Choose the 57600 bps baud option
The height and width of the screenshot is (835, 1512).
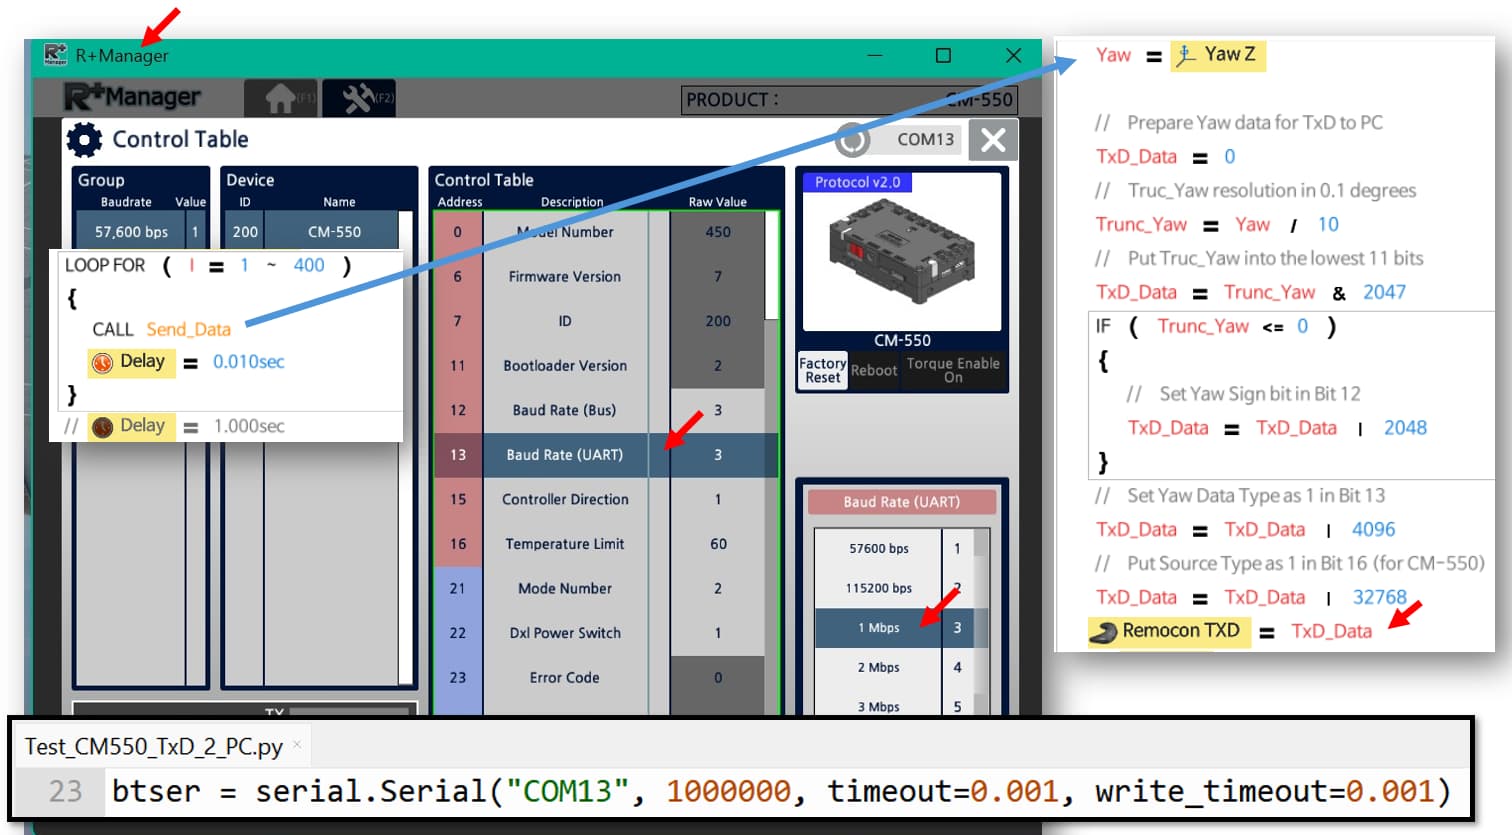click(895, 548)
